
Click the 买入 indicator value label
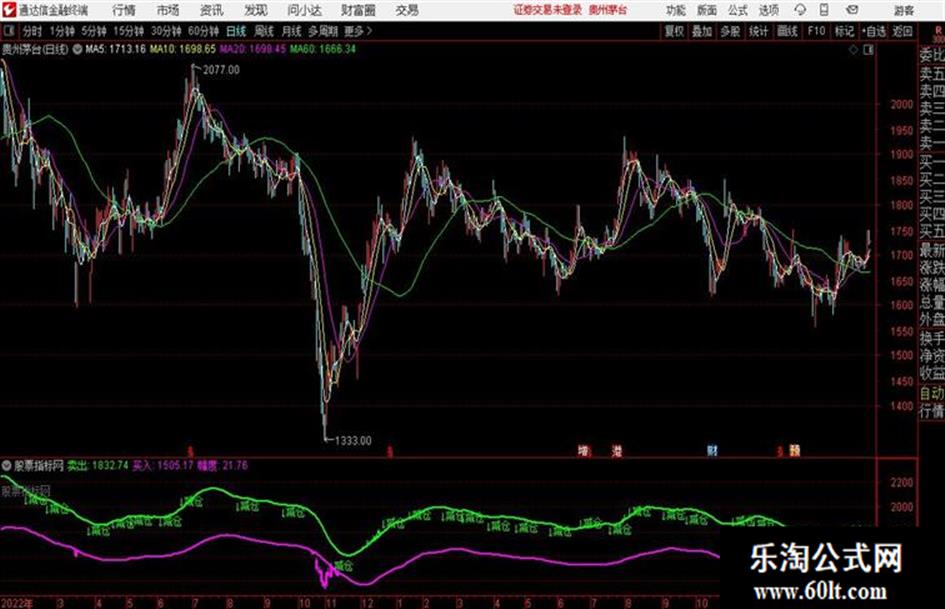163,465
